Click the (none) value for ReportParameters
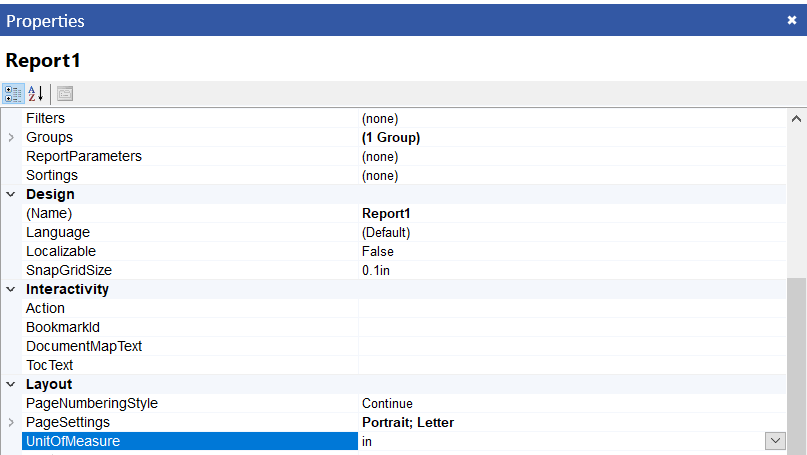The image size is (807, 455). pyautogui.click(x=380, y=156)
